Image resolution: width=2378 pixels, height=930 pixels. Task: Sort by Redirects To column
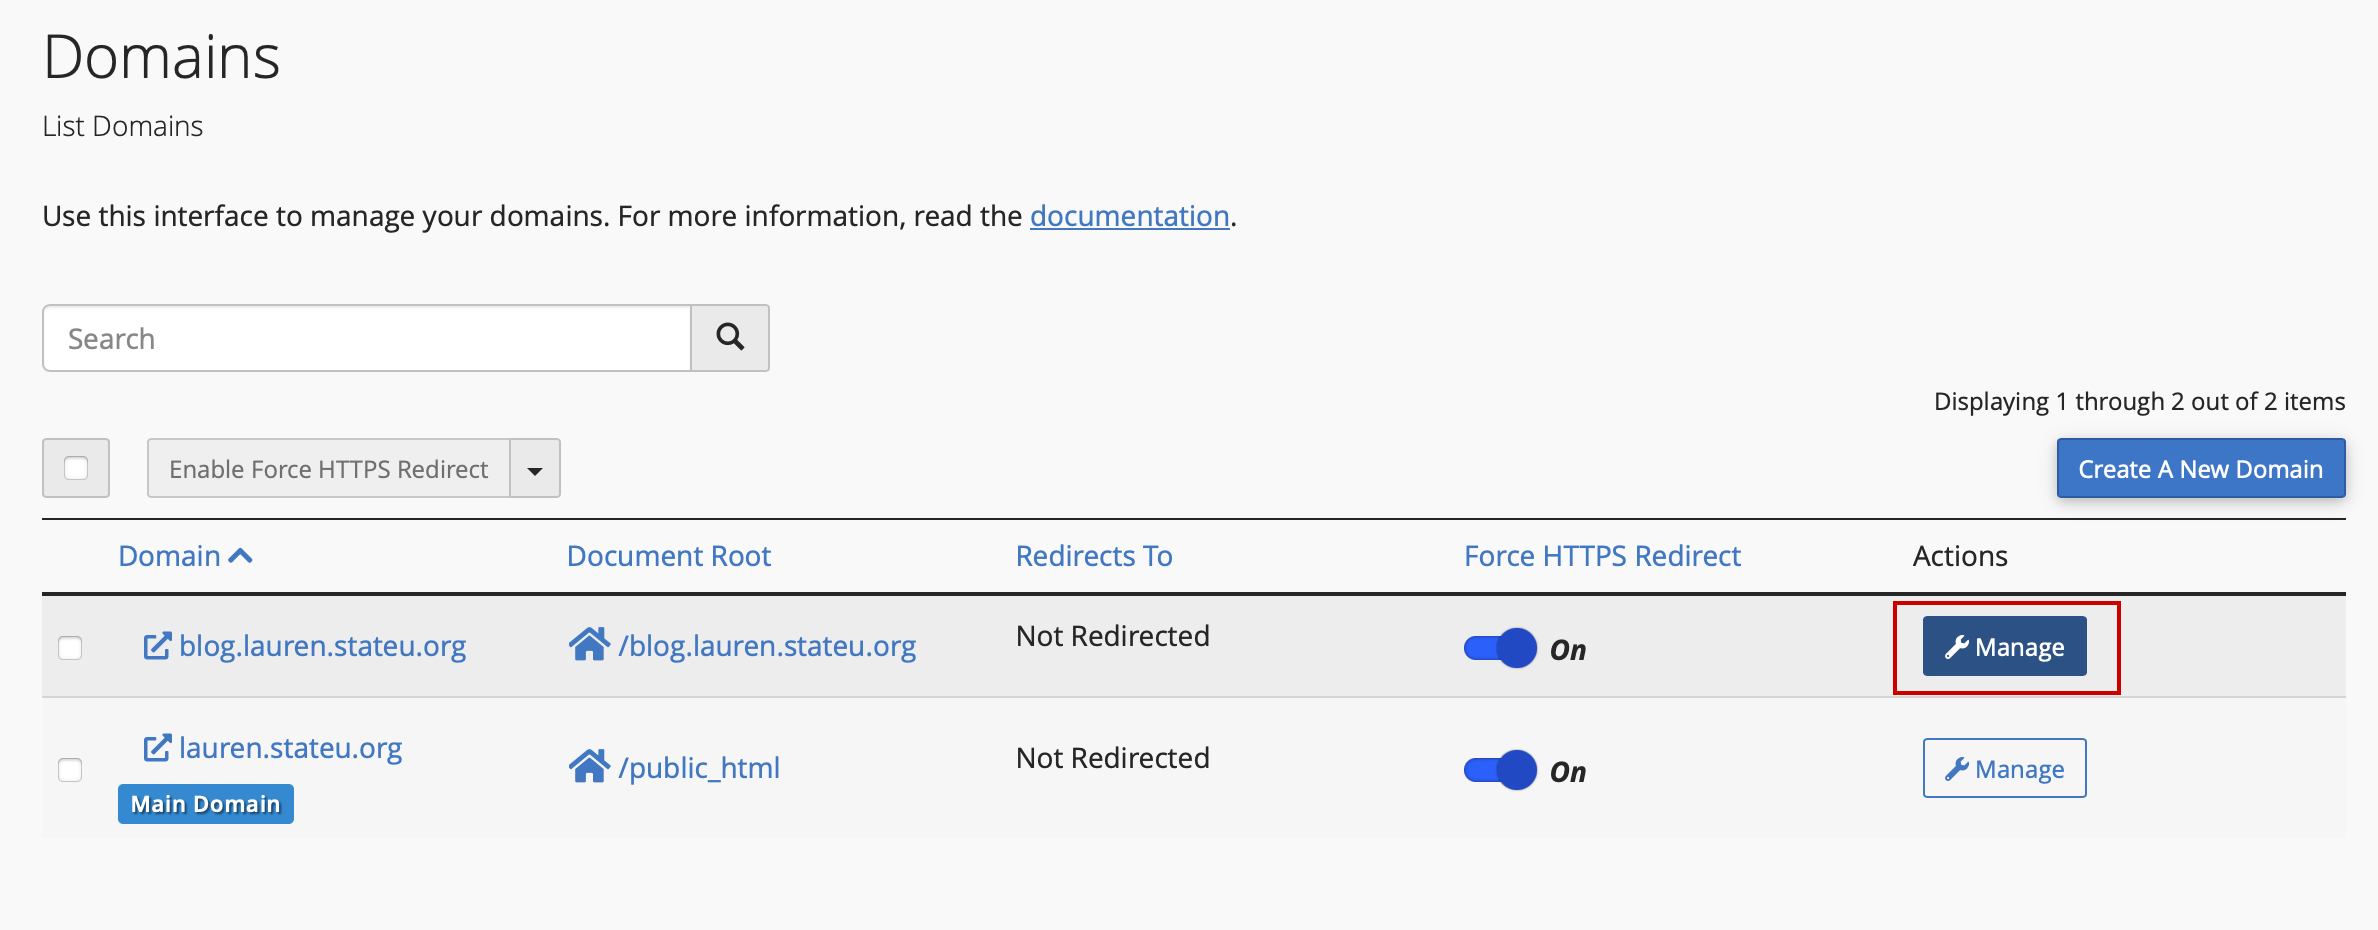click(1094, 556)
